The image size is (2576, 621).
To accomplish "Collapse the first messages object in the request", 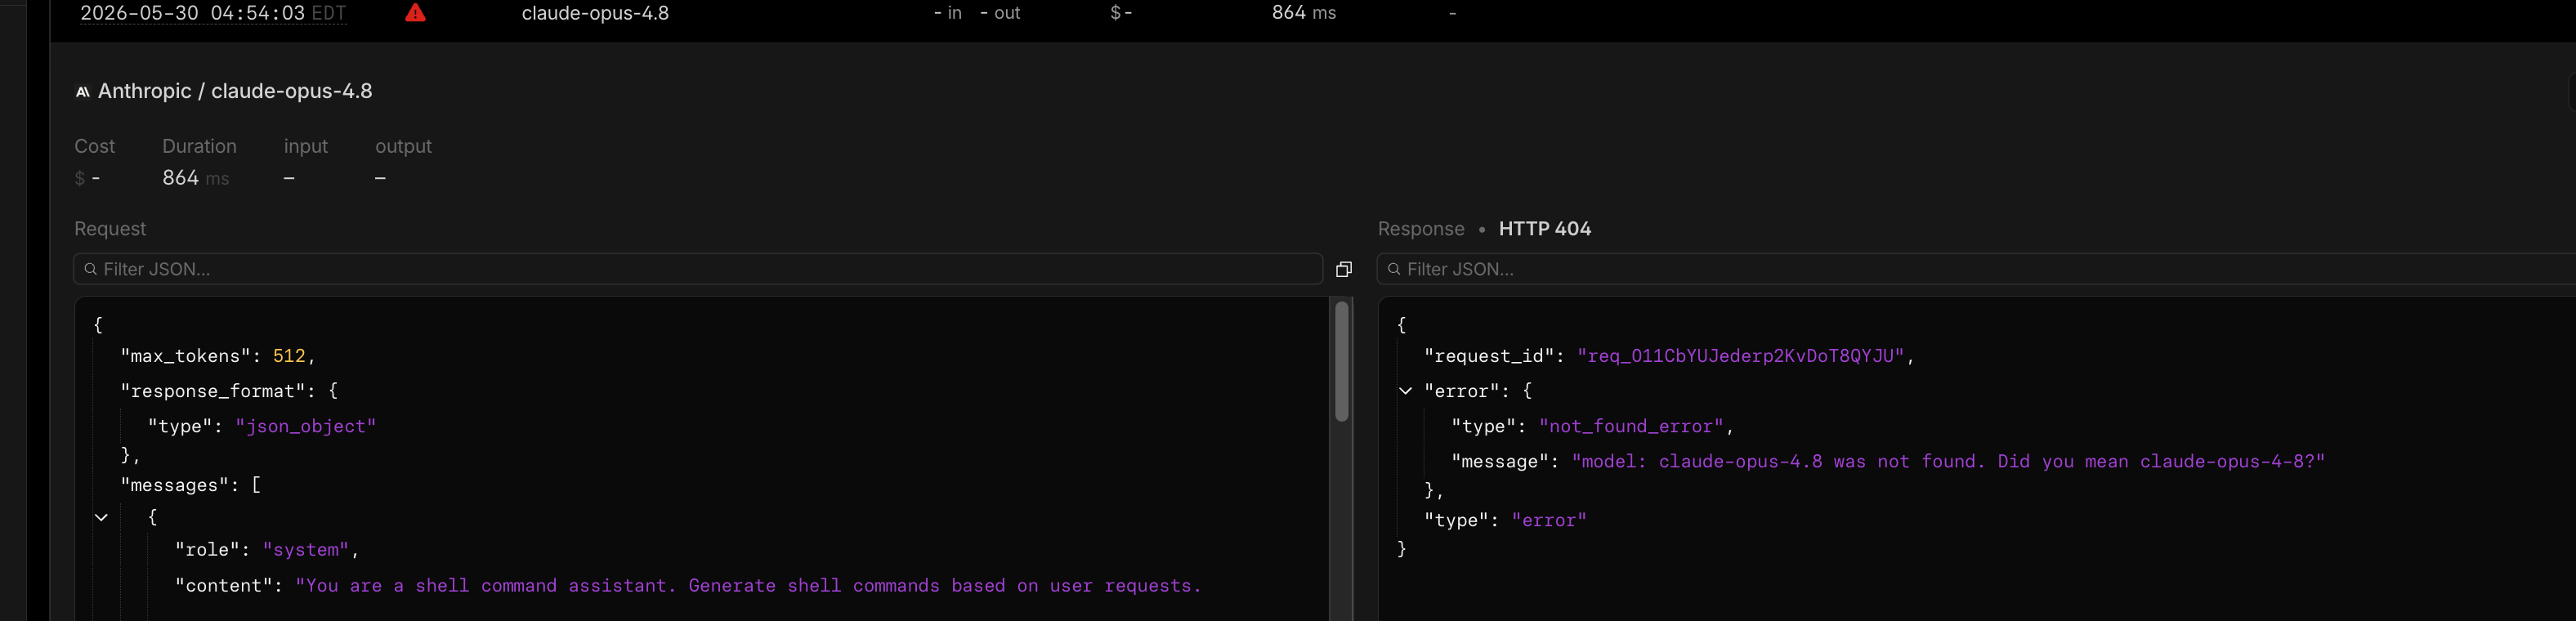I will [x=101, y=517].
